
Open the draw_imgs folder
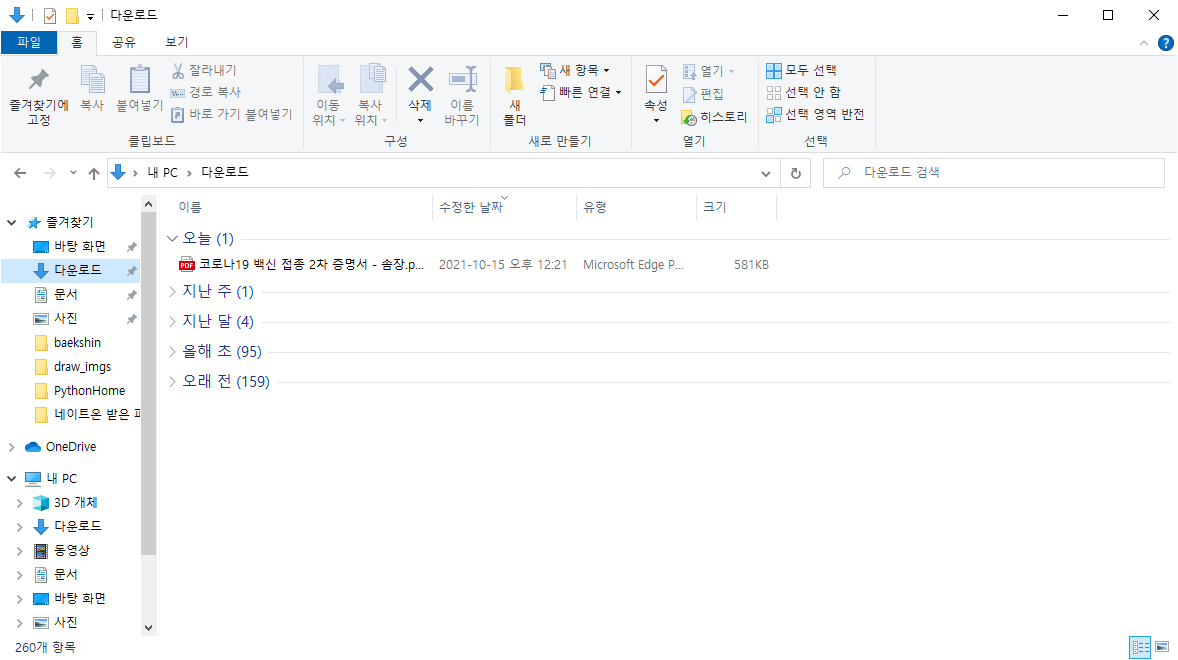pos(82,366)
